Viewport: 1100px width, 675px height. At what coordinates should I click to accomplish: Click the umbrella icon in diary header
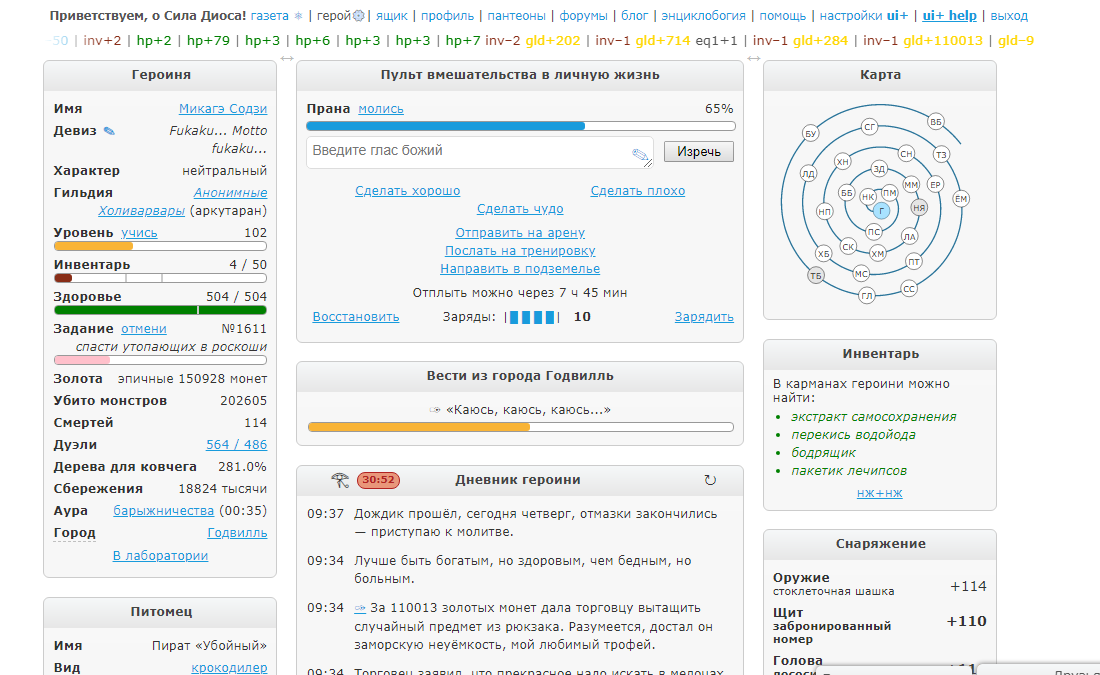pyautogui.click(x=340, y=480)
